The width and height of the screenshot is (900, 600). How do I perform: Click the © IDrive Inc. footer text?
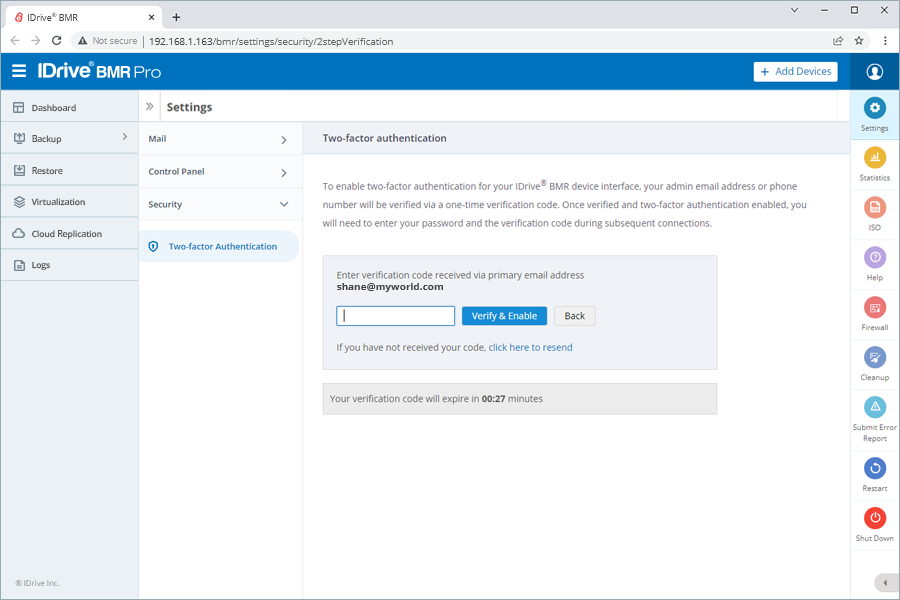click(37, 583)
